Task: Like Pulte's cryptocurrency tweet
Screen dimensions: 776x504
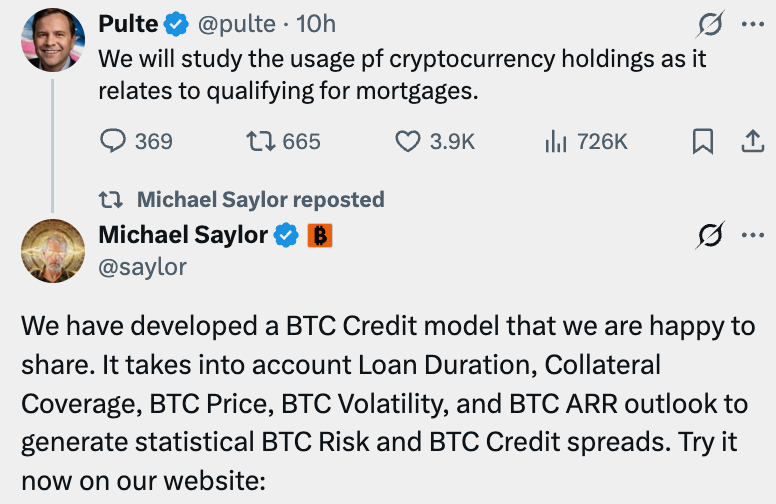Action: click(x=435, y=141)
